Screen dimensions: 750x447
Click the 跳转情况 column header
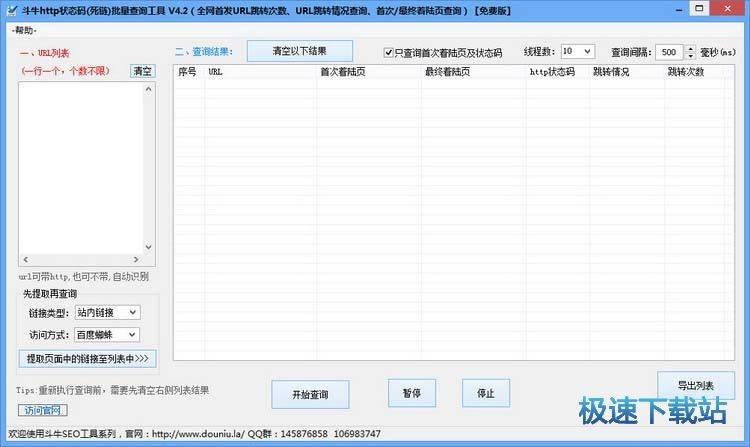627,72
